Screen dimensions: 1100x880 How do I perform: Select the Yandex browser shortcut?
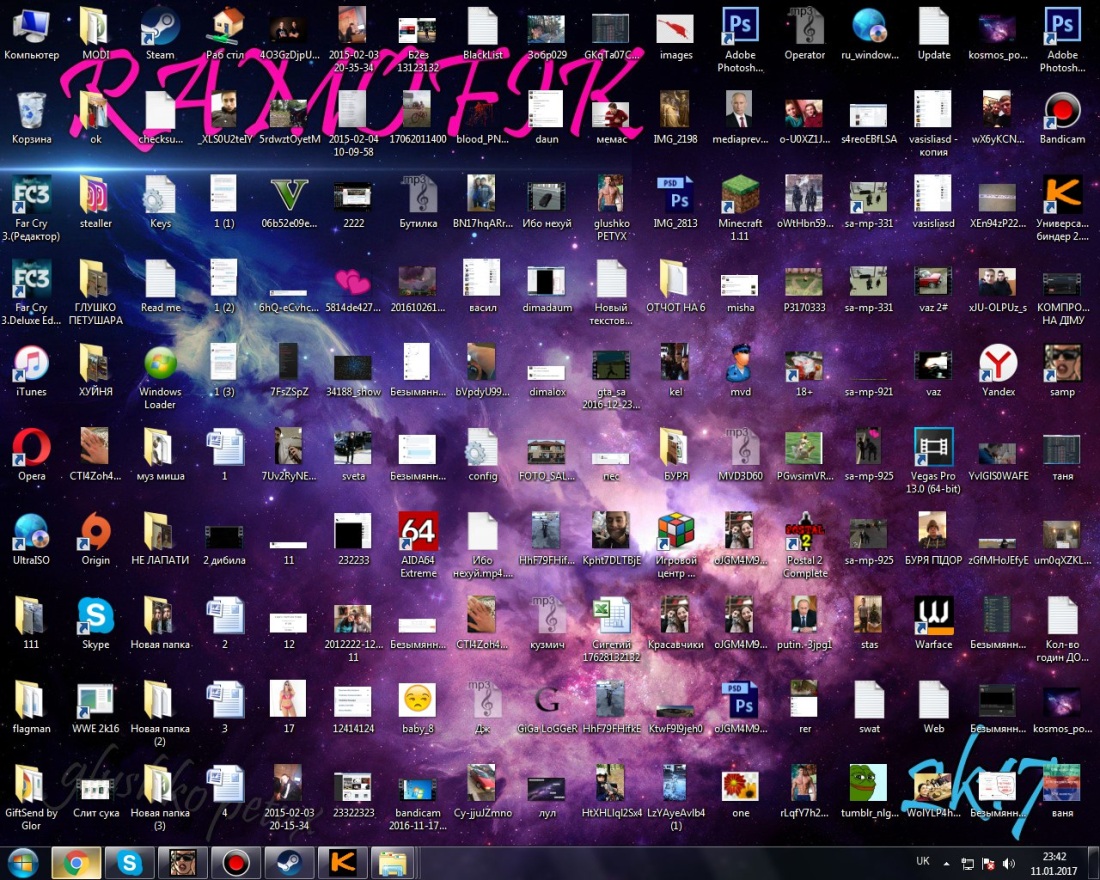coord(997,363)
